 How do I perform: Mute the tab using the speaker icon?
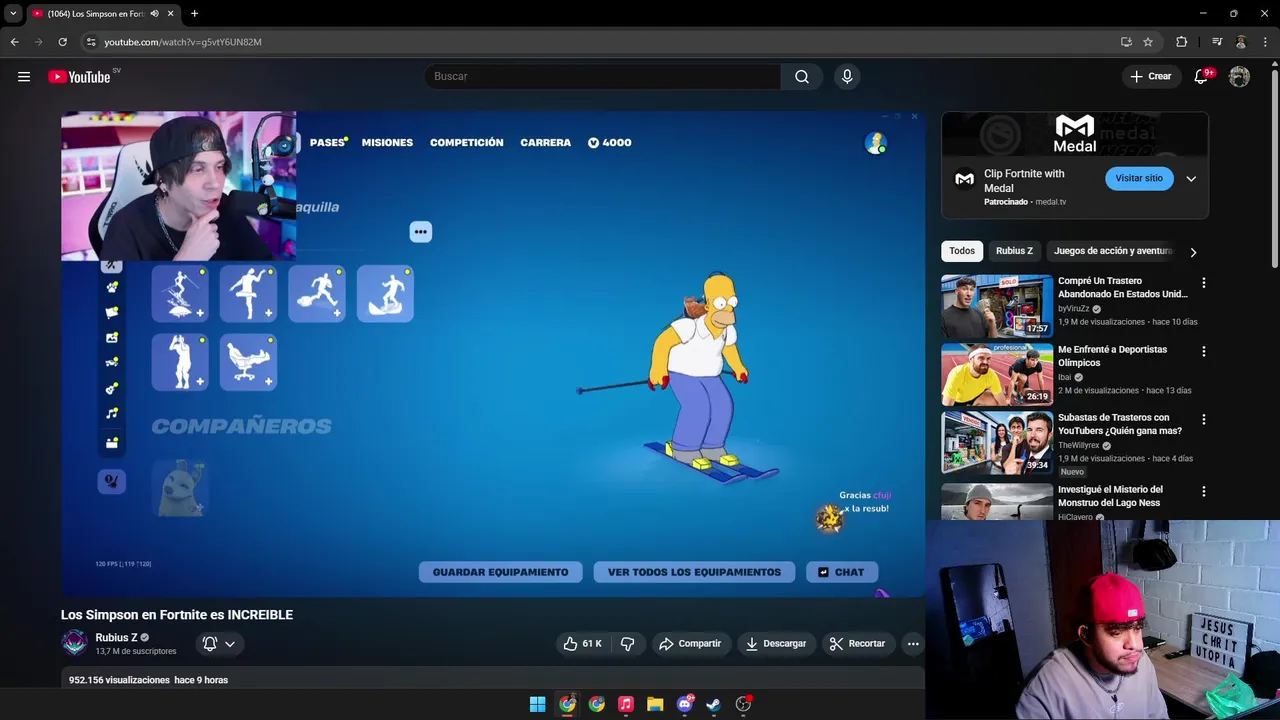pyautogui.click(x=154, y=14)
